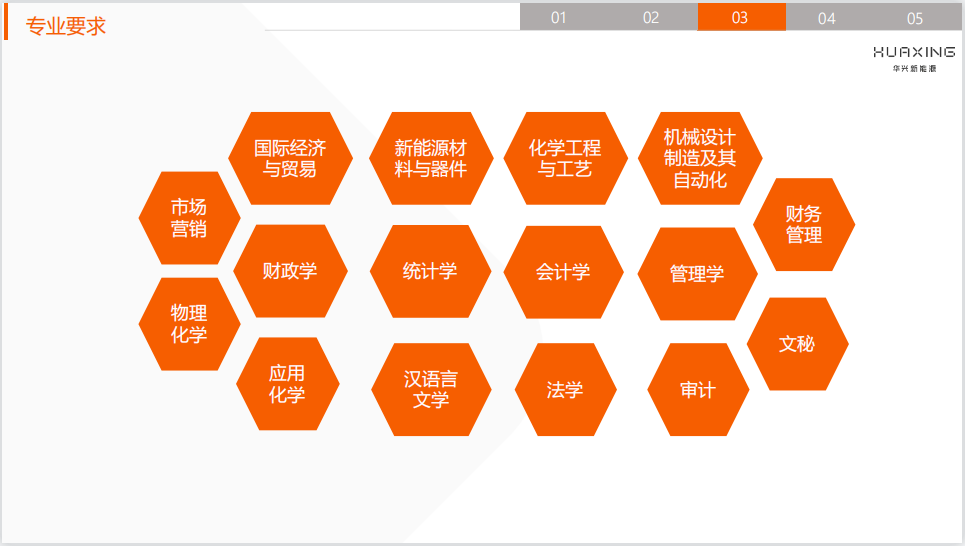Viewport: 965px width, 546px height.
Task: Switch to section tab 02
Action: 651,18
